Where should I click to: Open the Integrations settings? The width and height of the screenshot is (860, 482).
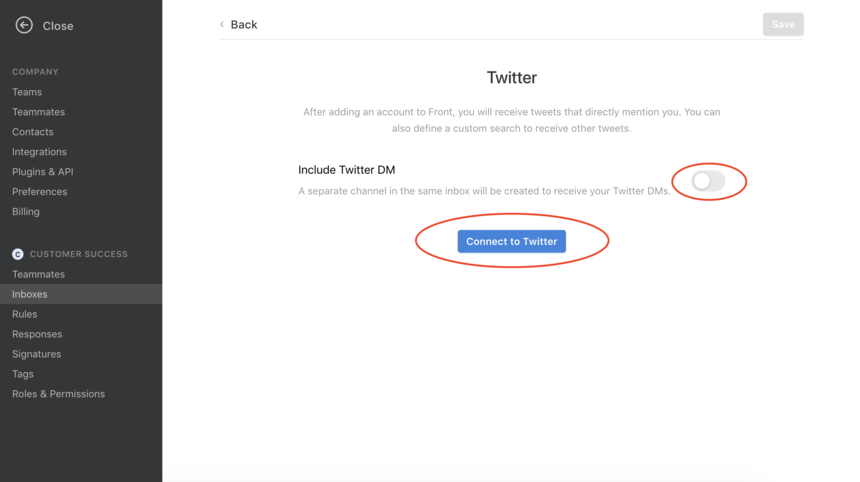(39, 152)
